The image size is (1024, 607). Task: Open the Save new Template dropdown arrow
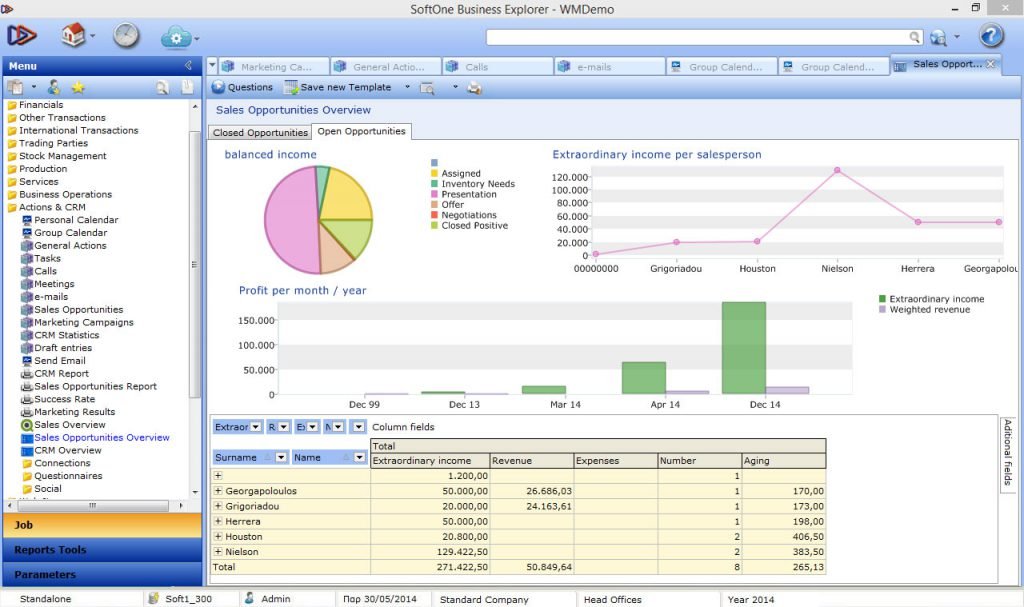pos(408,87)
